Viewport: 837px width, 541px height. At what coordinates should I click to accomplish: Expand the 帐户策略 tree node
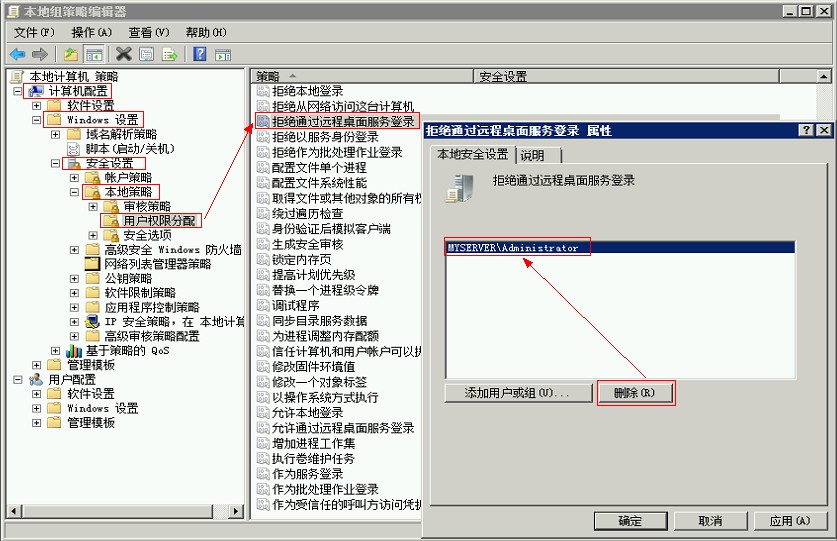74,177
